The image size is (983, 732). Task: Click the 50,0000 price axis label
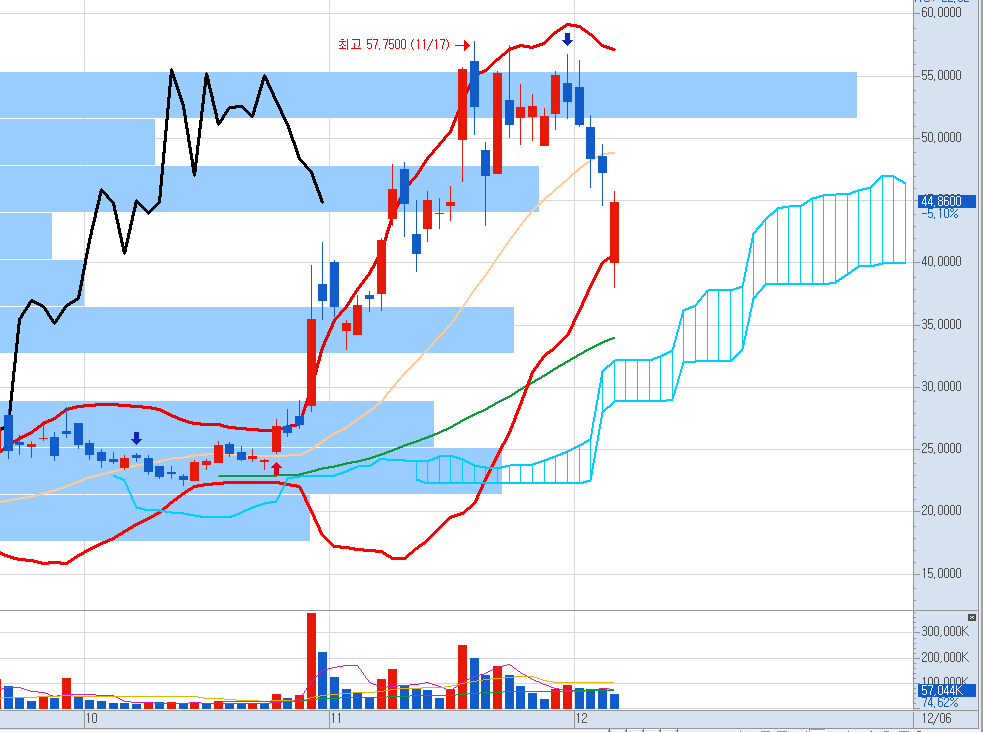[x=941, y=137]
